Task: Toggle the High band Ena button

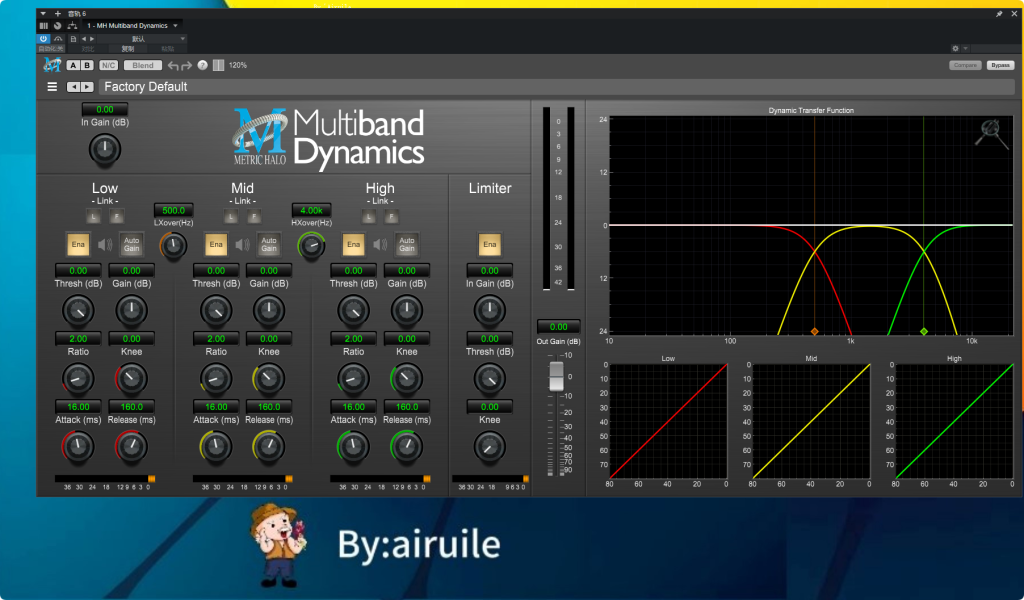Action: (353, 244)
